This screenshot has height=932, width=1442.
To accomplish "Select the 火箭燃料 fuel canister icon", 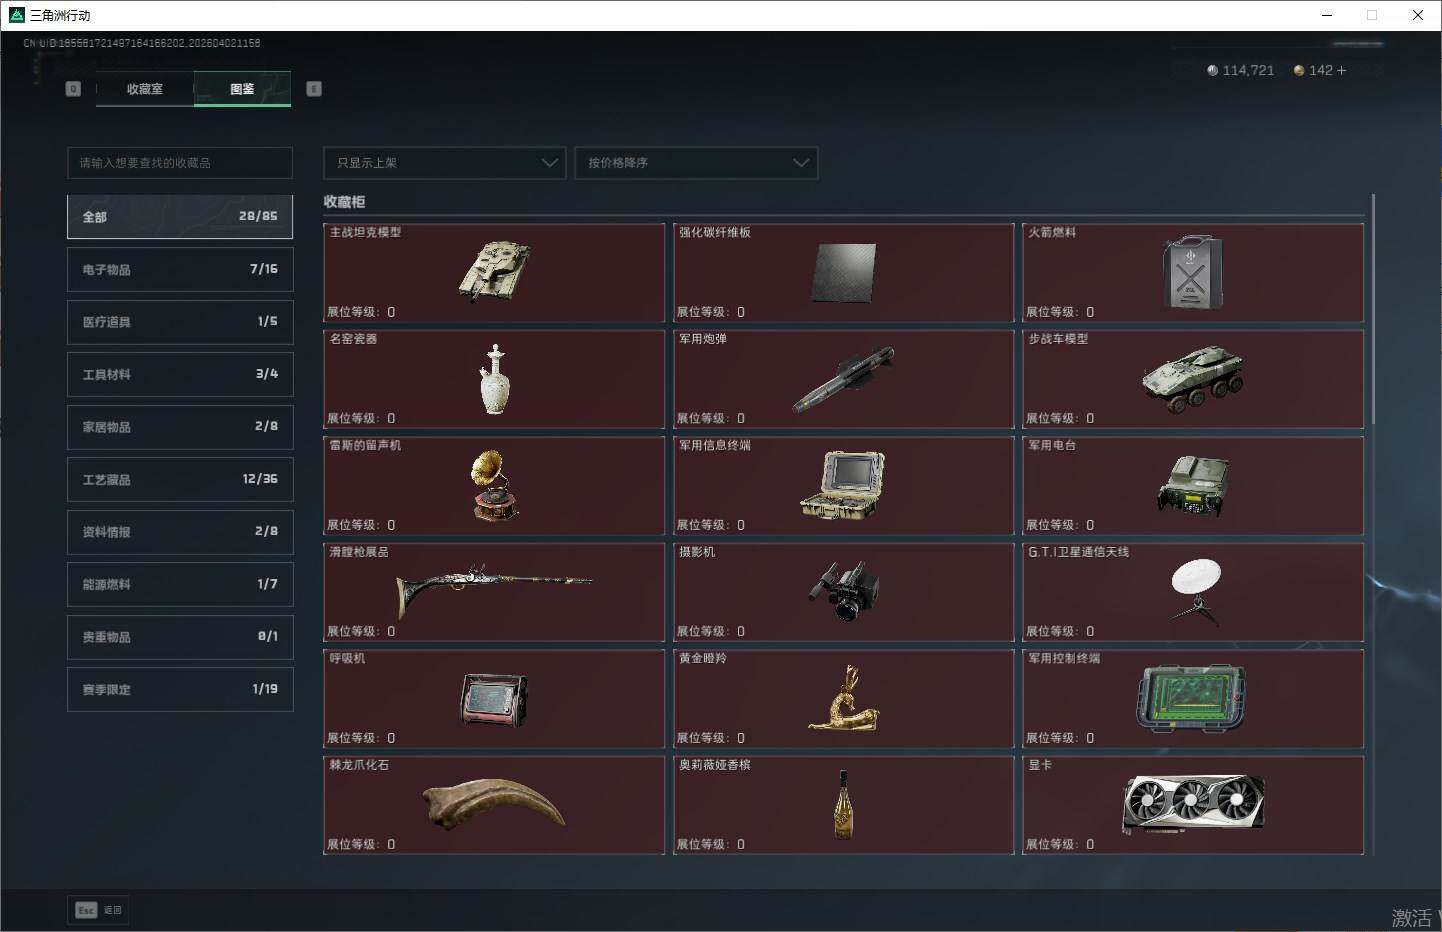I will pyautogui.click(x=1191, y=272).
